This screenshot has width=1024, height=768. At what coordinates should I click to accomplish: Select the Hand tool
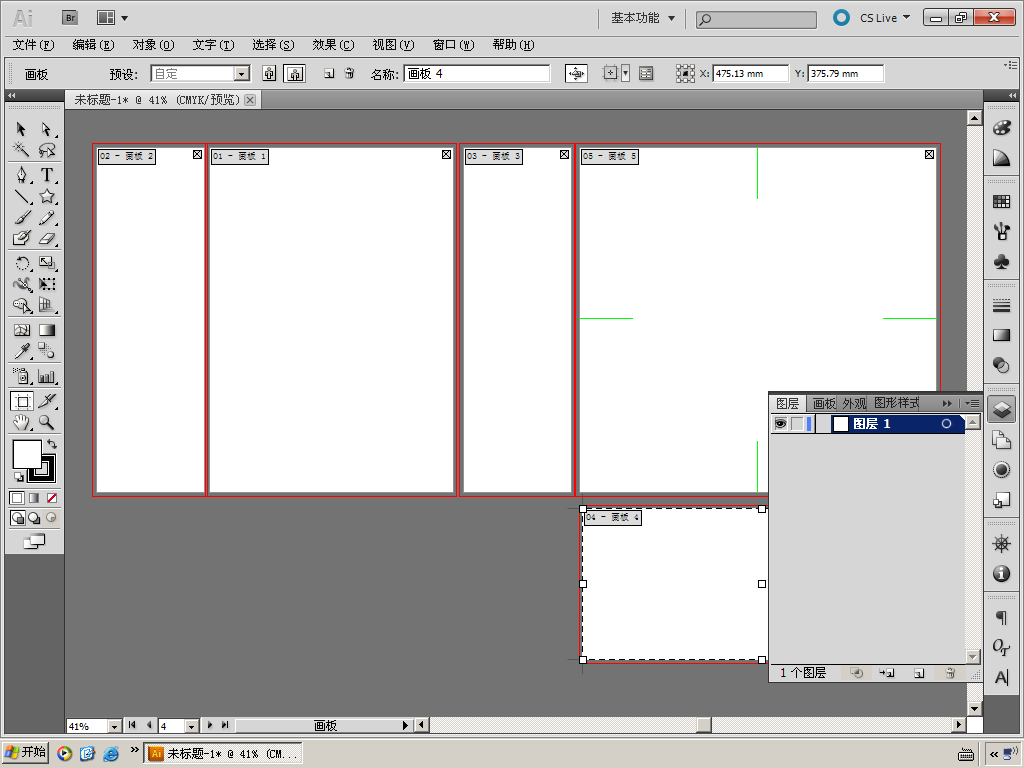tap(21, 423)
